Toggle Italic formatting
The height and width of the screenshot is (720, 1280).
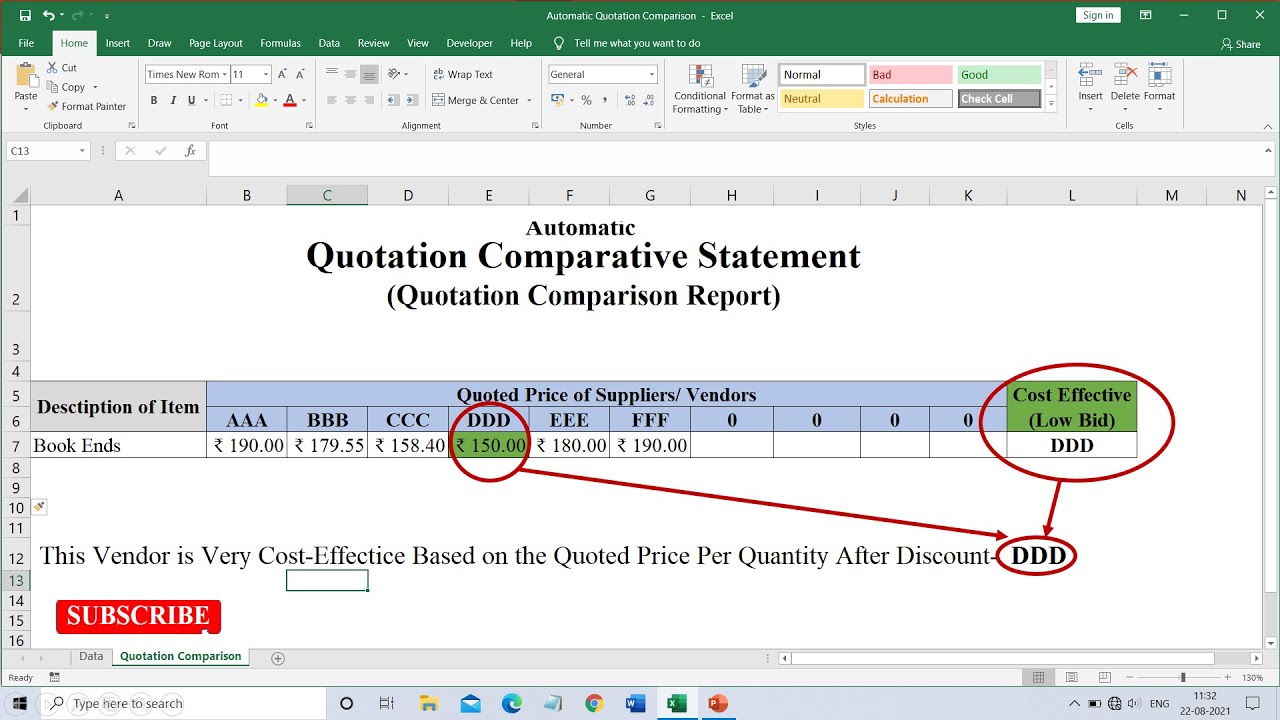173,100
